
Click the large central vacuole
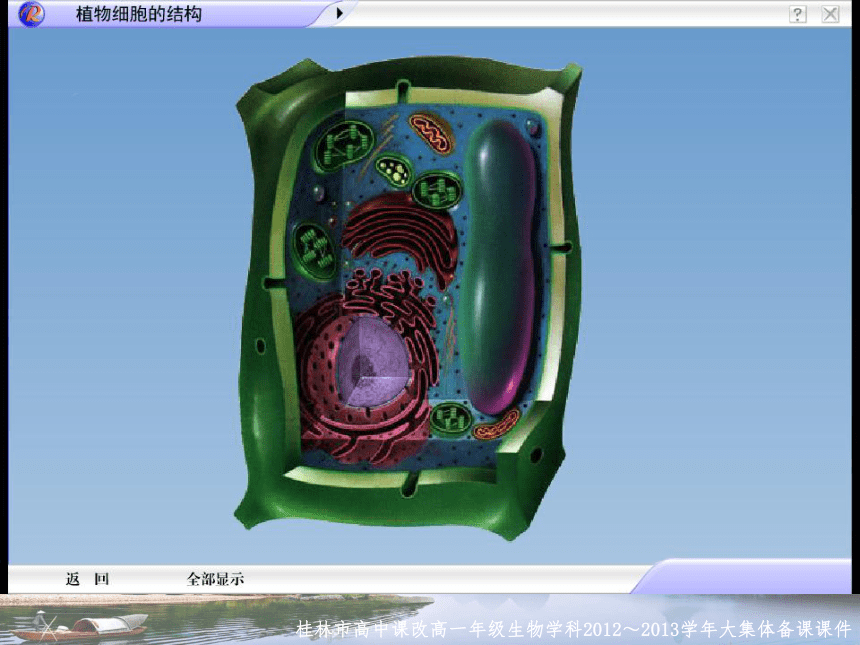(x=498, y=267)
